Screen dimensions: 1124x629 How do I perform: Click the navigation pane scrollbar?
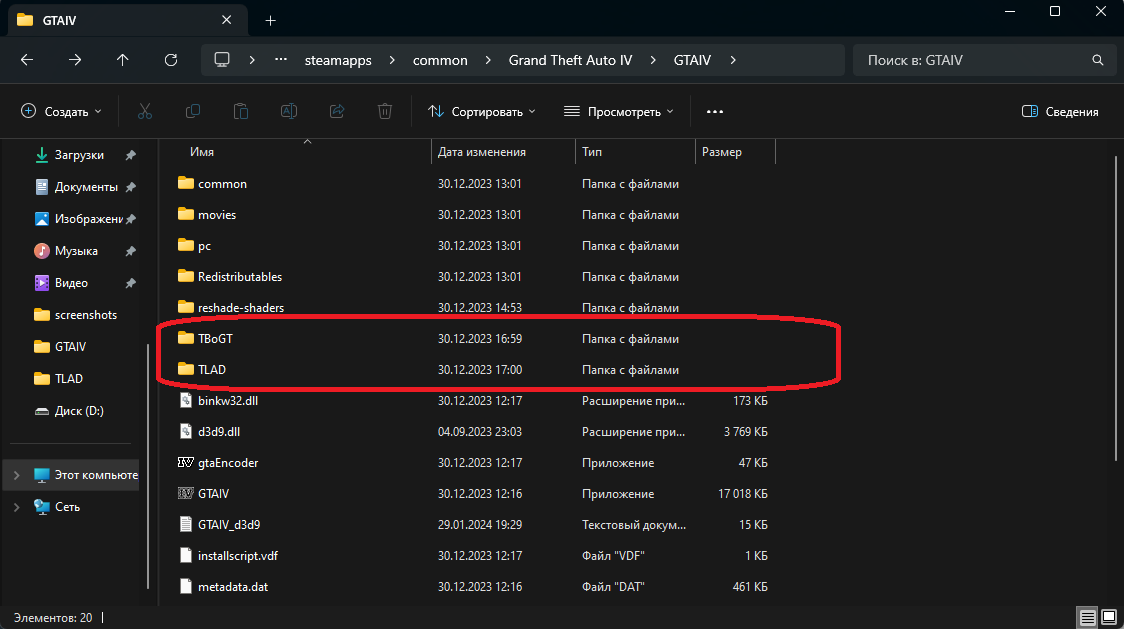coord(148,466)
